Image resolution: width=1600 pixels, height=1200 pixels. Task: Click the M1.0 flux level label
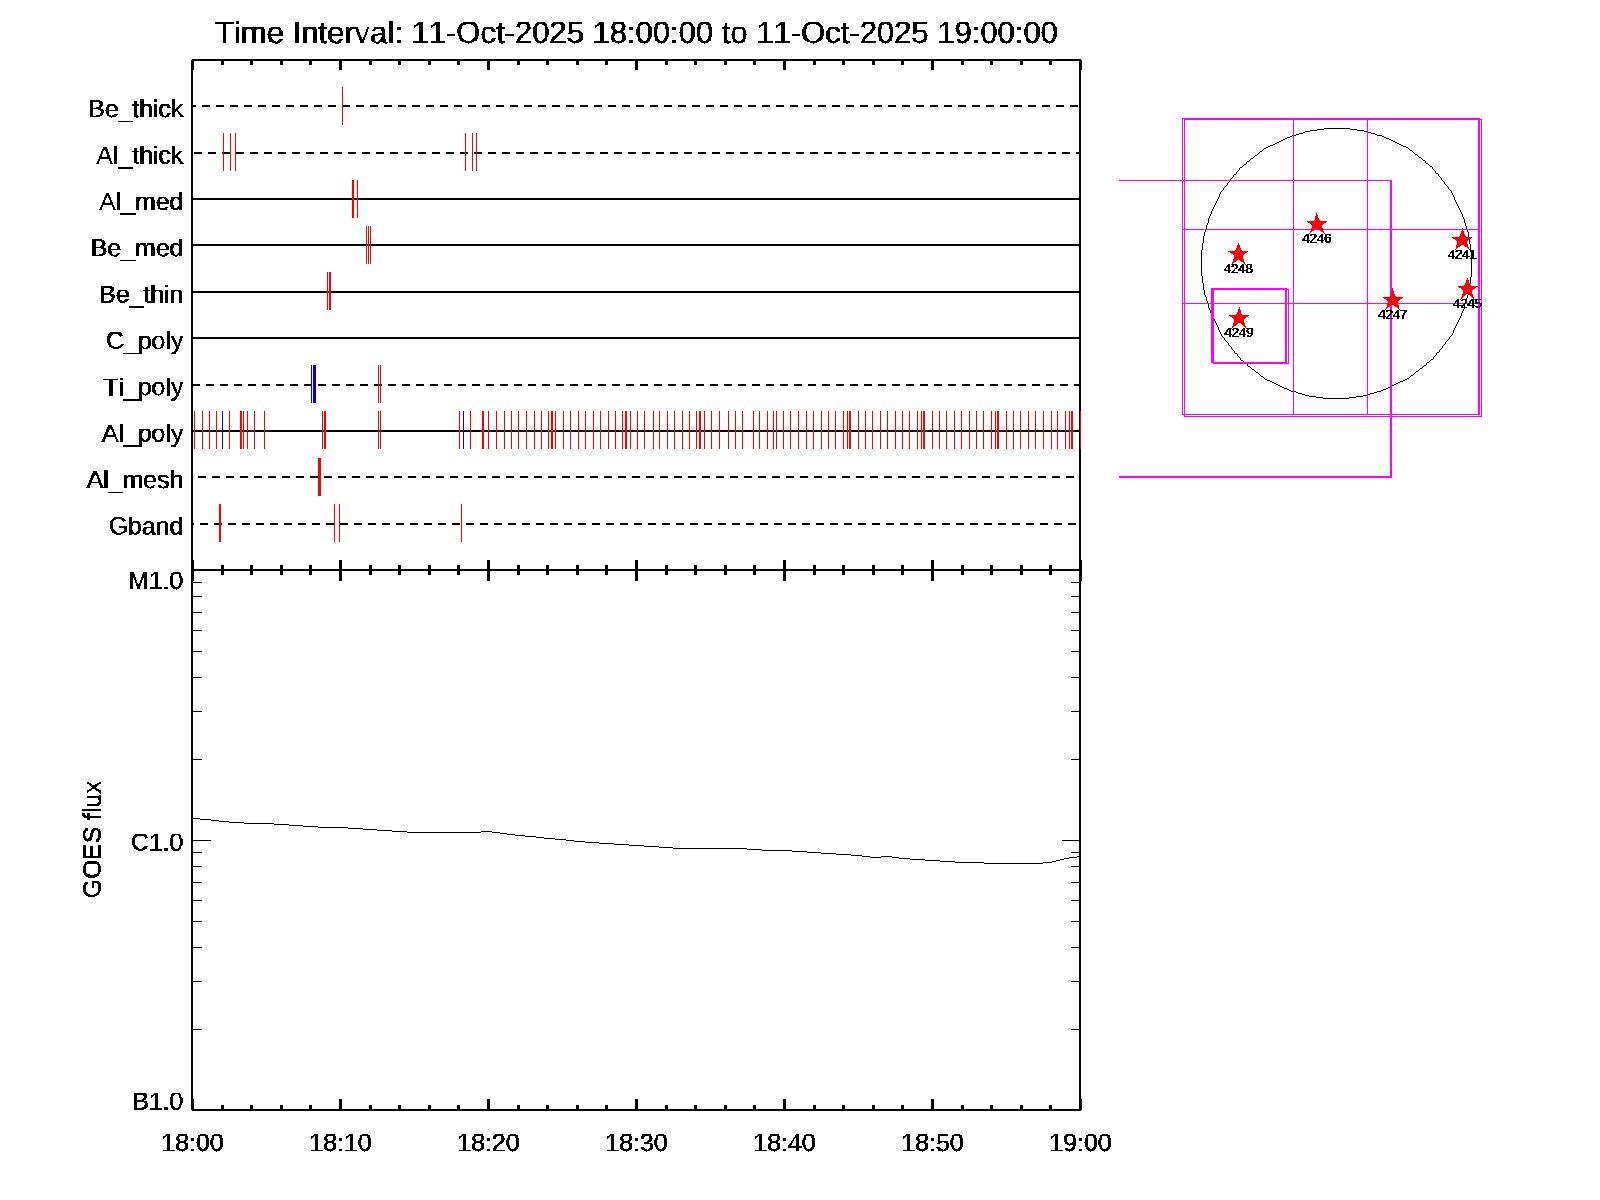pyautogui.click(x=156, y=581)
